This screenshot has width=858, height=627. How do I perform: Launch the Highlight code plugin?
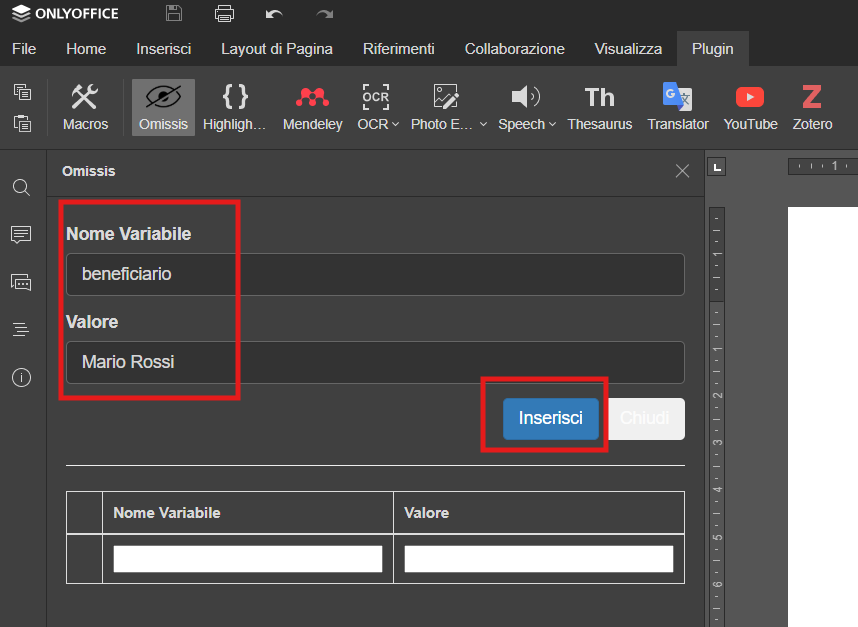click(235, 107)
